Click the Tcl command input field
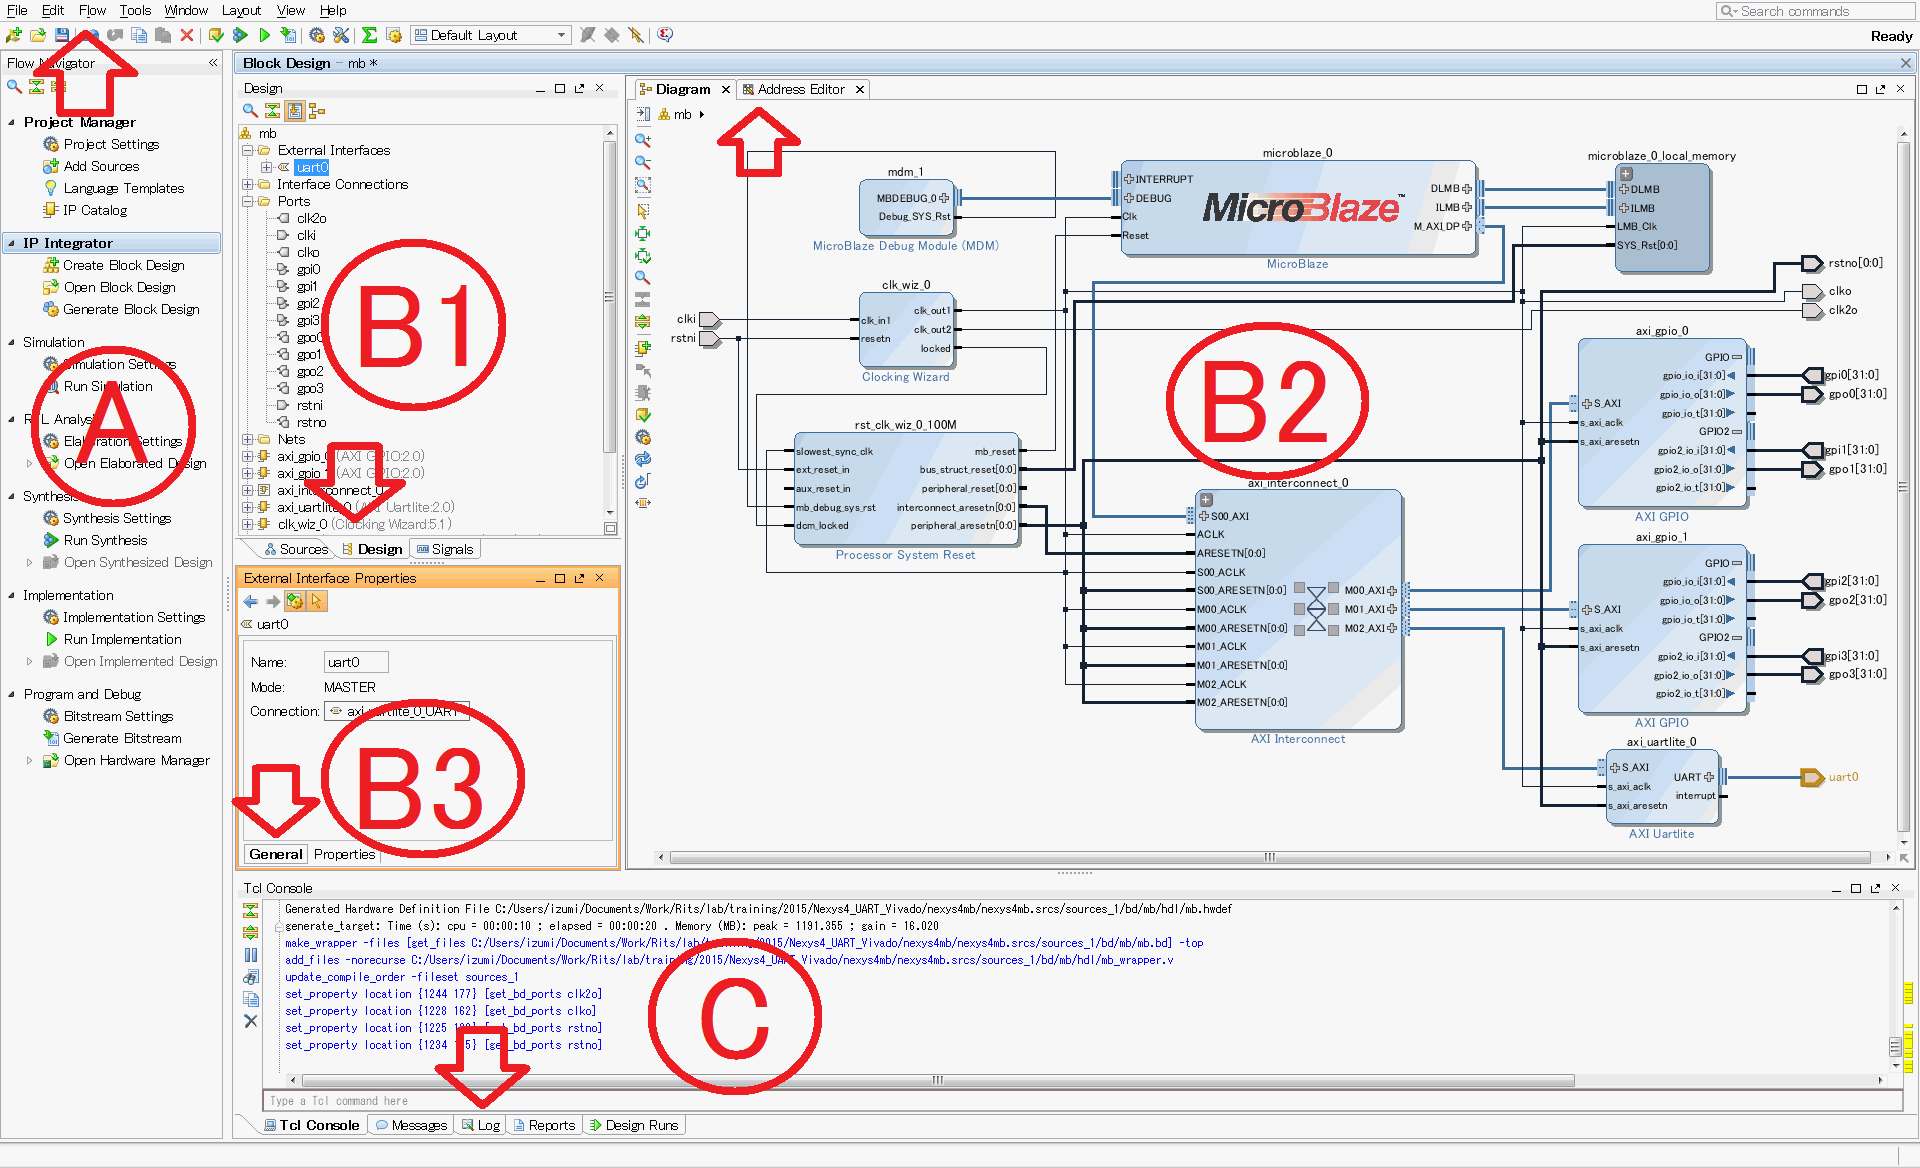 [x=1082, y=1101]
